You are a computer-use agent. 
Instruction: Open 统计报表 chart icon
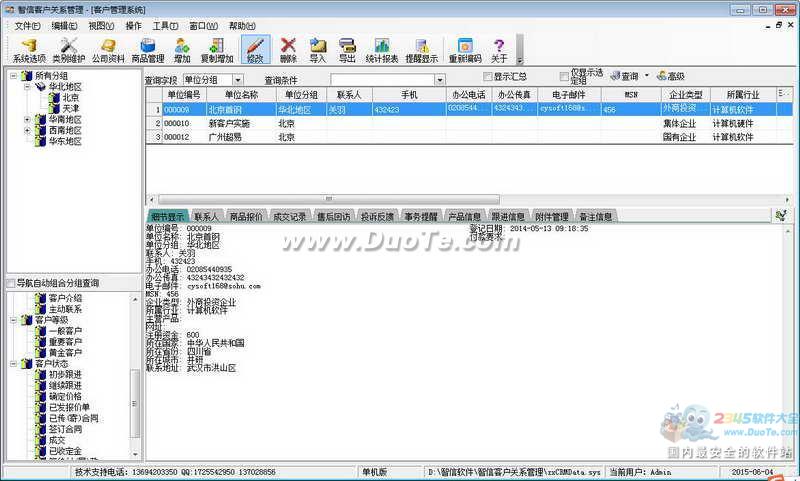pyautogui.click(x=382, y=50)
